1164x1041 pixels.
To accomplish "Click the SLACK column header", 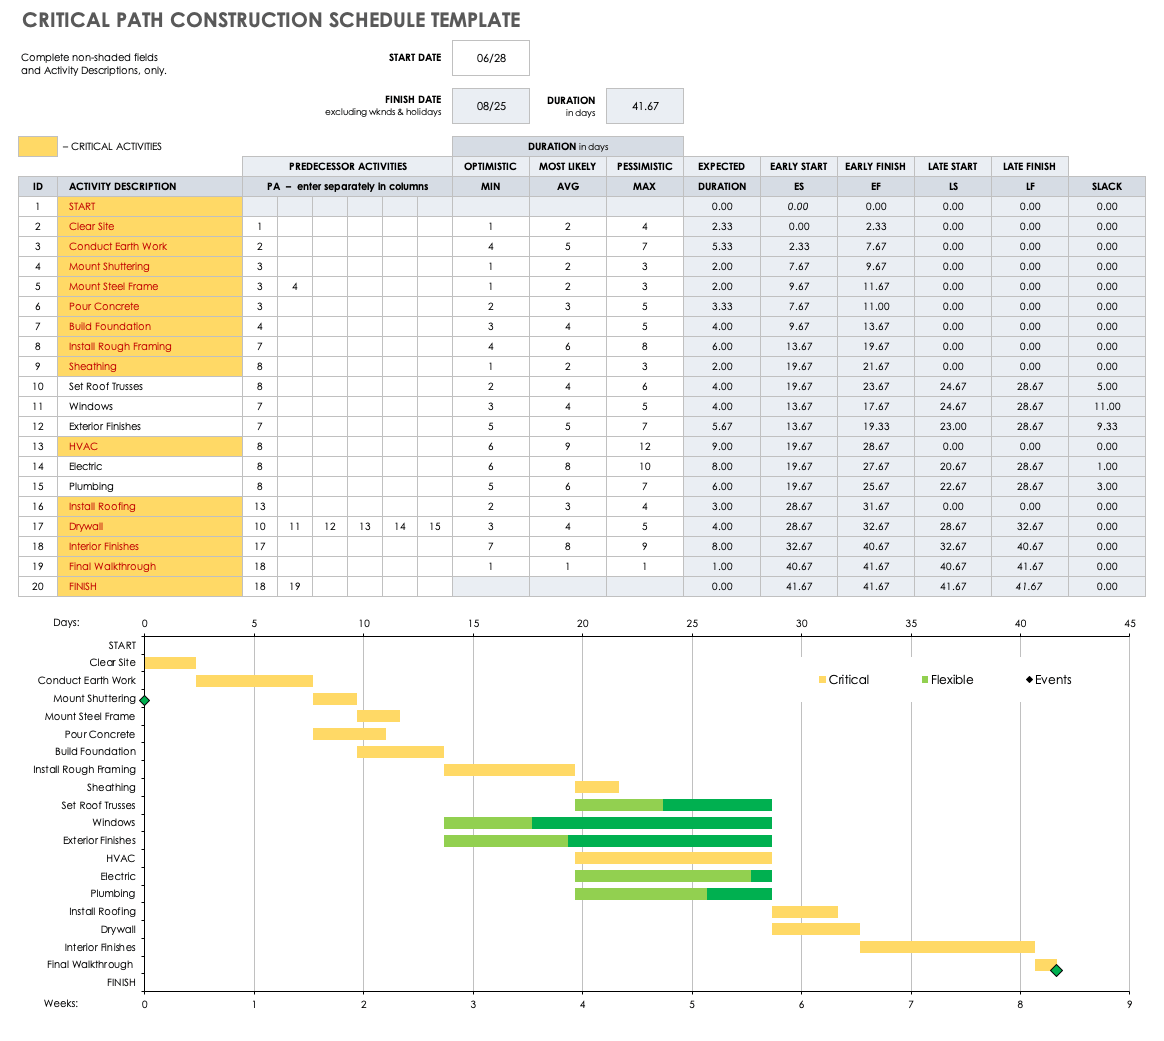I will 1107,186.
